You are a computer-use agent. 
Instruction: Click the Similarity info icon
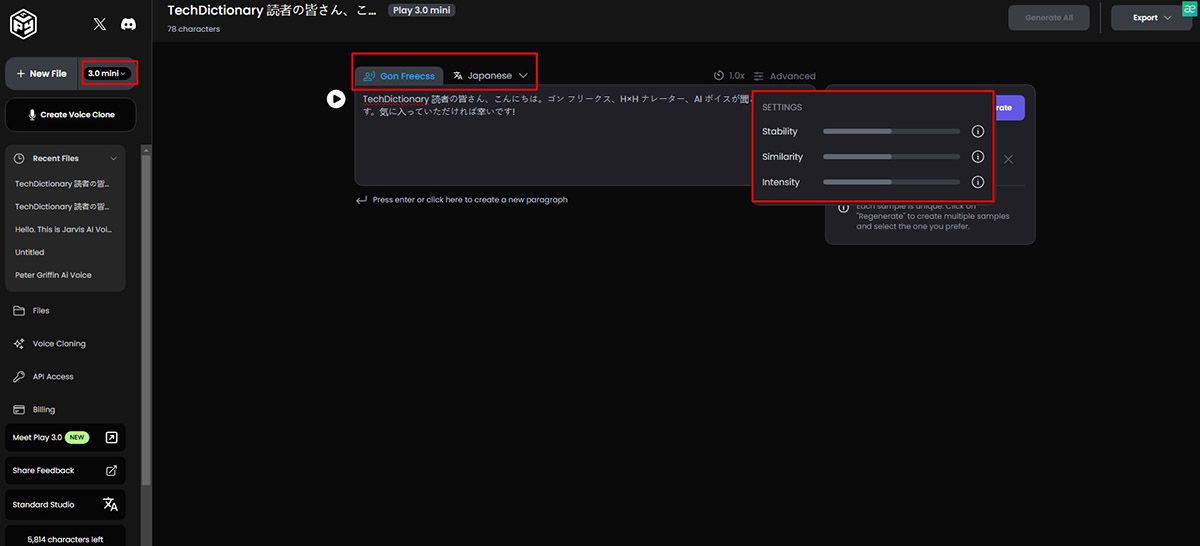pos(978,157)
